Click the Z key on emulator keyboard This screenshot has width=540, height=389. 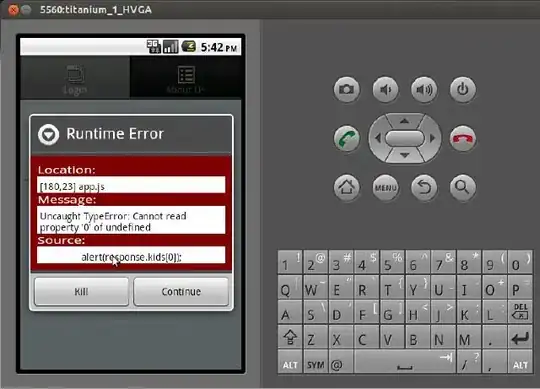315,338
